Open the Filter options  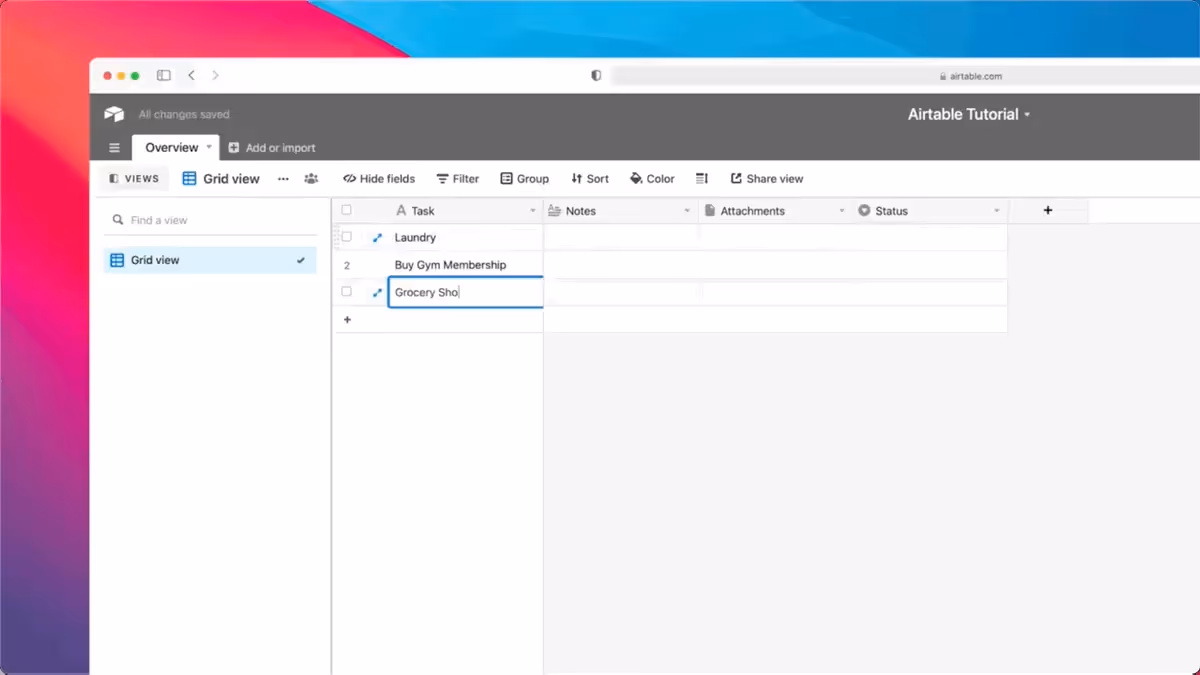click(x=457, y=178)
